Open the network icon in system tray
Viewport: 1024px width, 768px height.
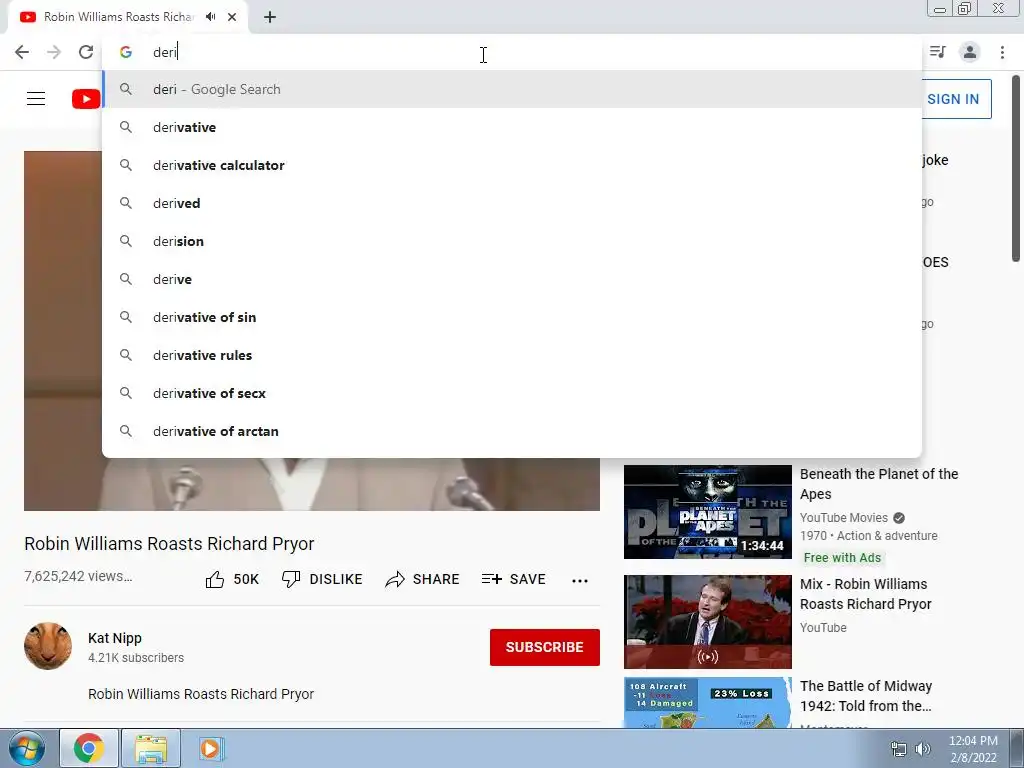point(899,749)
